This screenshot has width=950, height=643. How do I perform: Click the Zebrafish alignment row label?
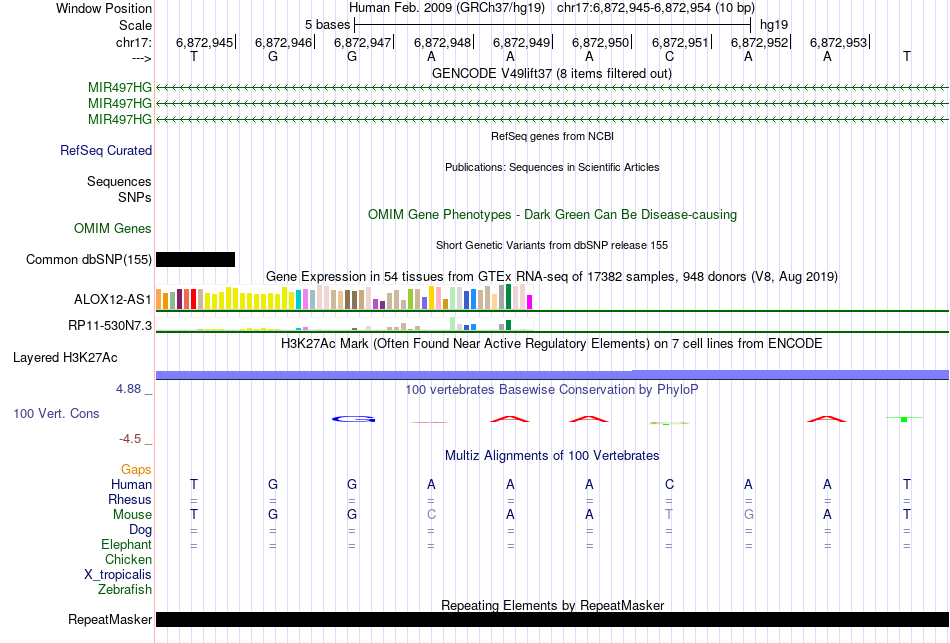click(125, 589)
